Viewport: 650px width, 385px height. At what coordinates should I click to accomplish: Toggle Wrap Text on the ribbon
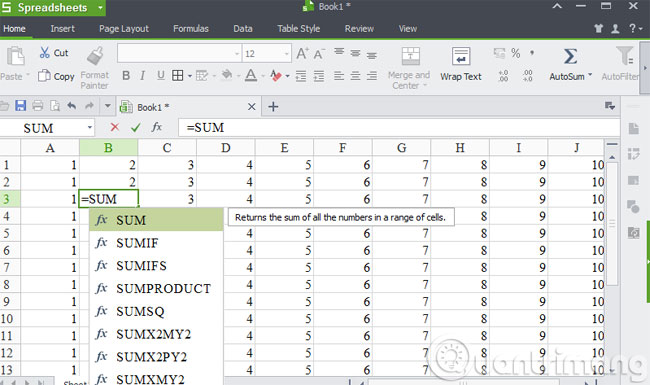(x=461, y=64)
